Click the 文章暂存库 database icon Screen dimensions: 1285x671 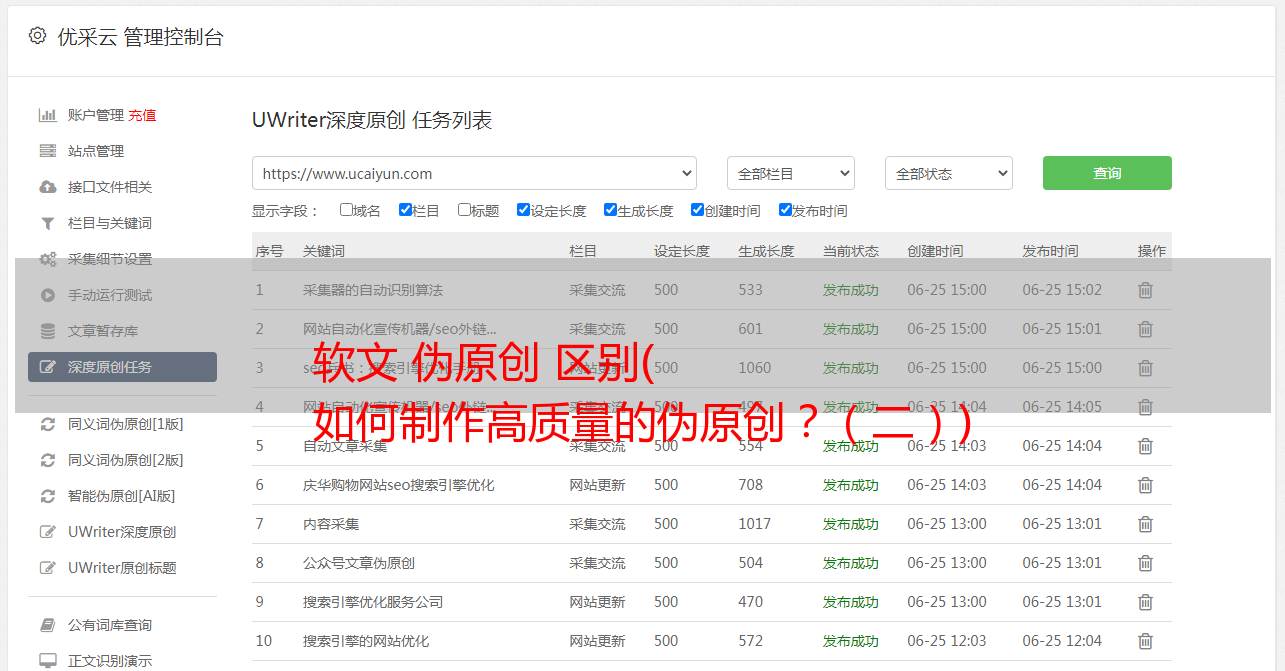(48, 331)
